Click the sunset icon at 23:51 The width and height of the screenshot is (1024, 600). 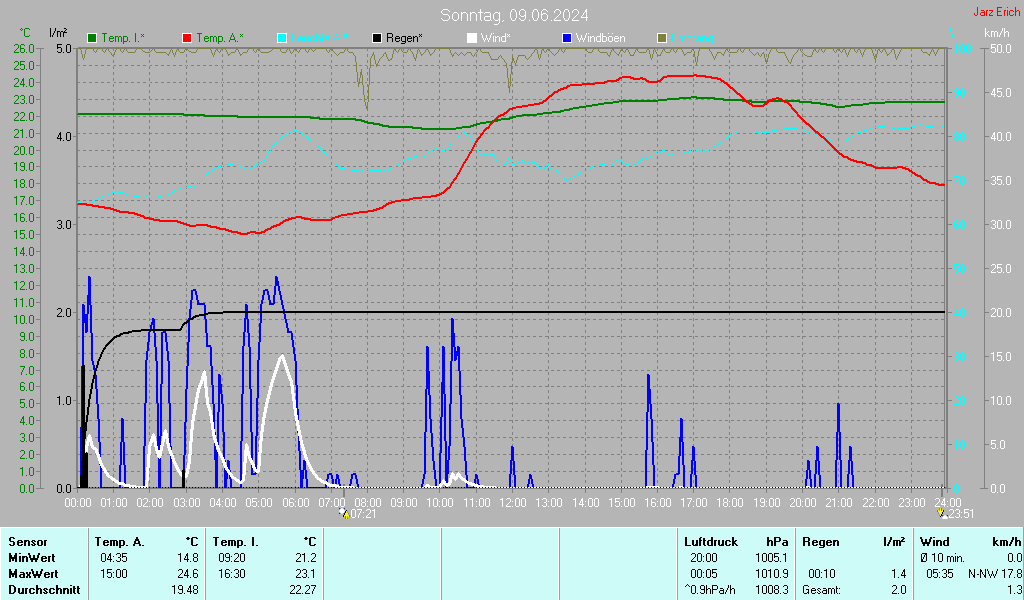point(942,514)
